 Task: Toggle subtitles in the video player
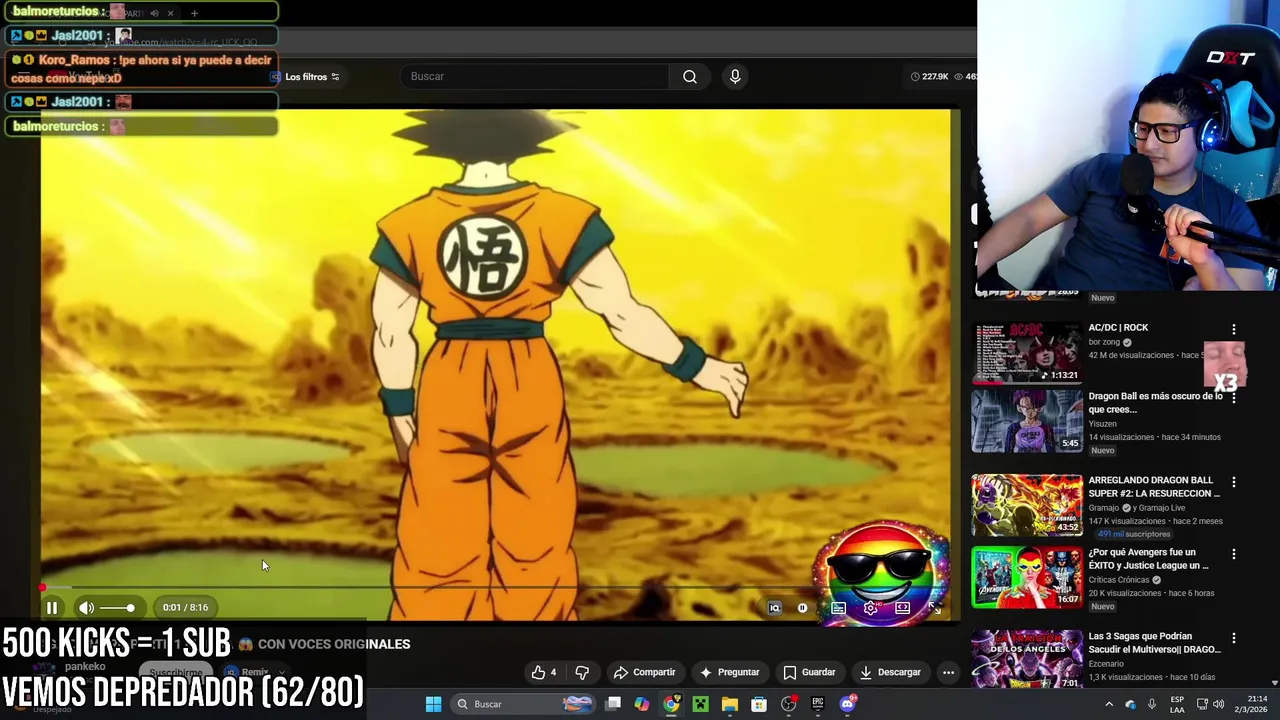[838, 608]
